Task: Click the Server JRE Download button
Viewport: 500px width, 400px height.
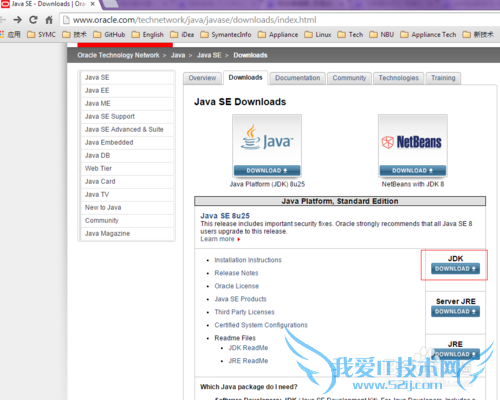Action: pyautogui.click(x=455, y=311)
